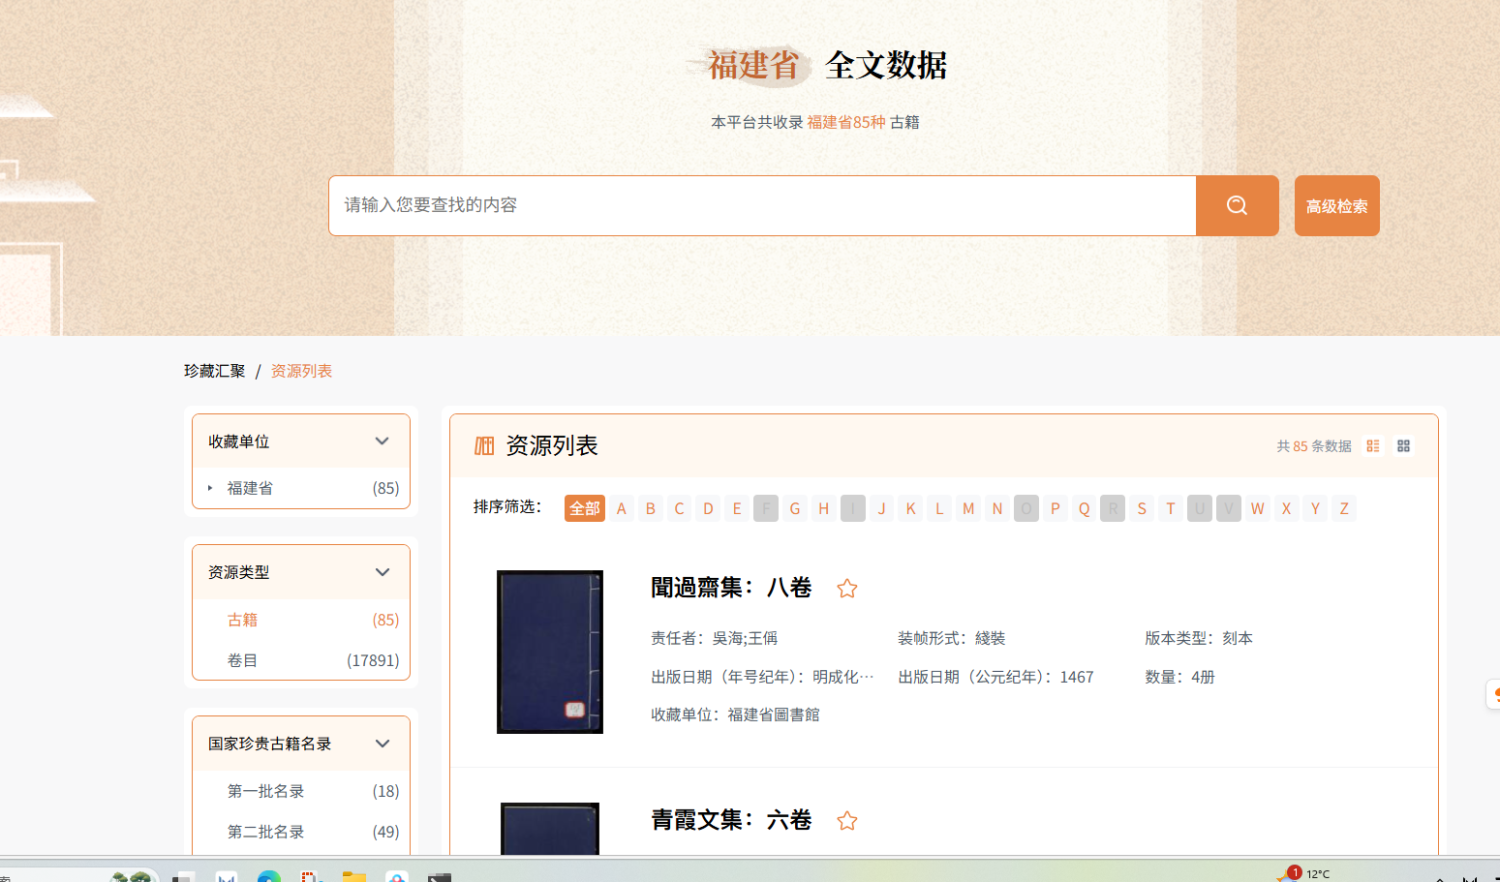Open the 青霞文集 book cover thumbnail

550,828
